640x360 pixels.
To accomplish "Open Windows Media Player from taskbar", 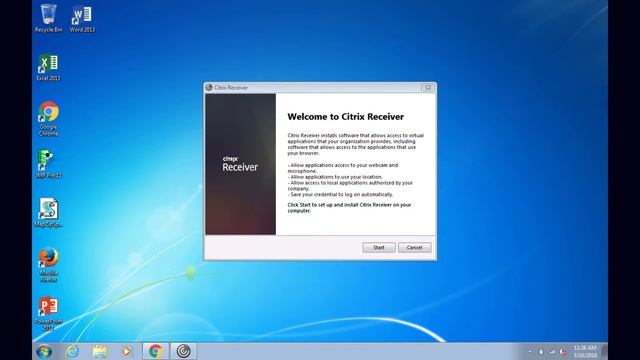I will pyautogui.click(x=127, y=351).
